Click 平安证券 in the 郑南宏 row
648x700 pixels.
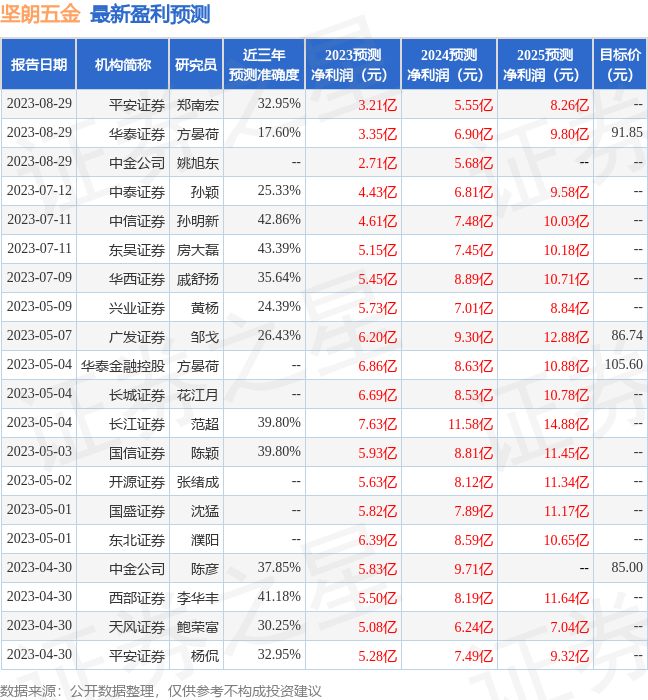(x=137, y=105)
